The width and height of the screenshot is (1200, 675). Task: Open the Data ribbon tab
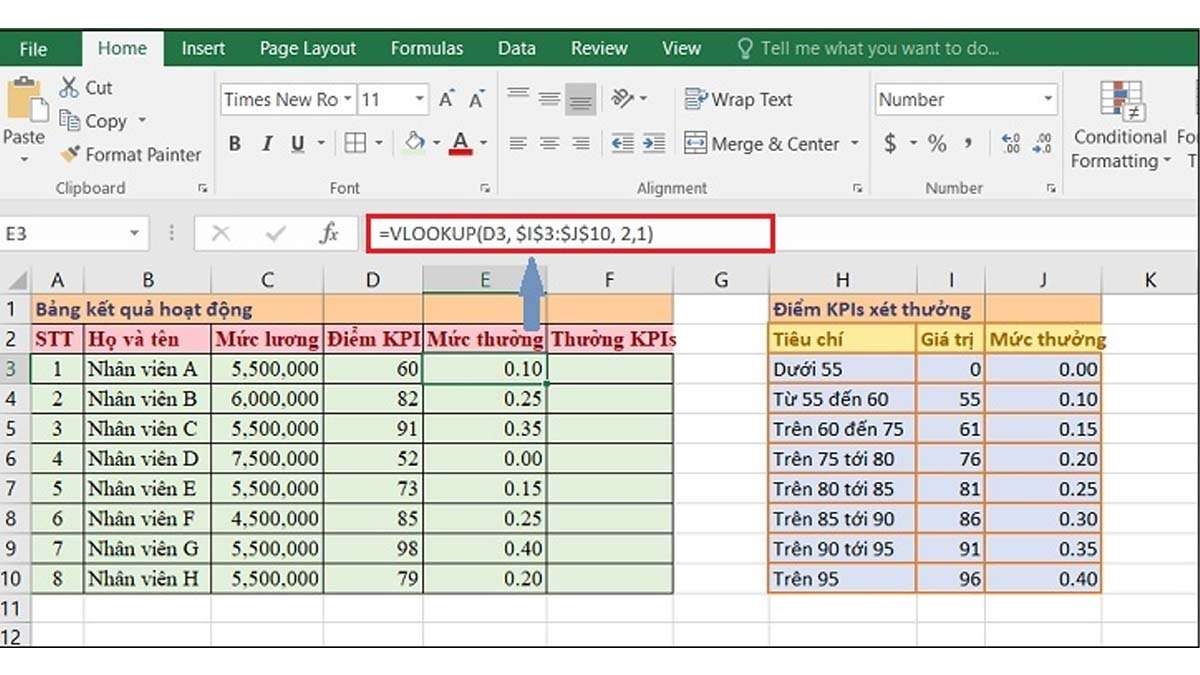[x=517, y=47]
